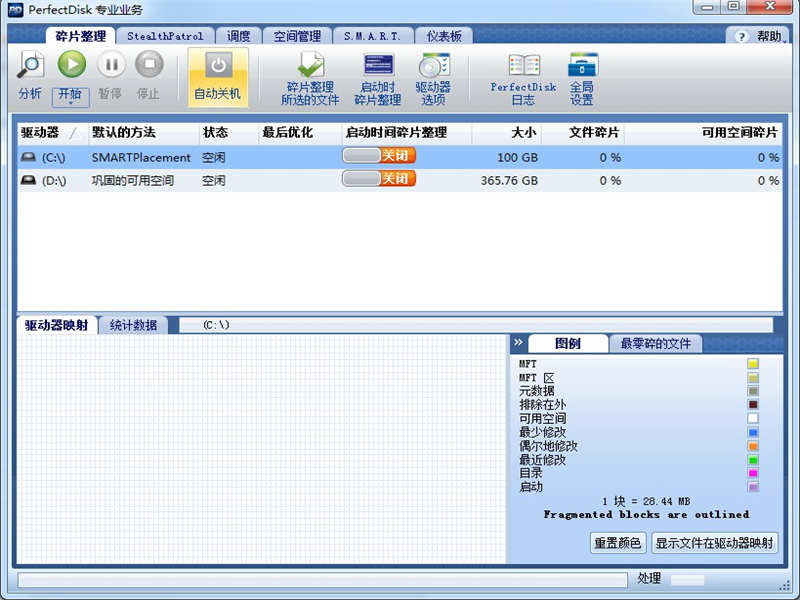
Task: Click the 可用空间 white swatch
Action: coord(753,418)
